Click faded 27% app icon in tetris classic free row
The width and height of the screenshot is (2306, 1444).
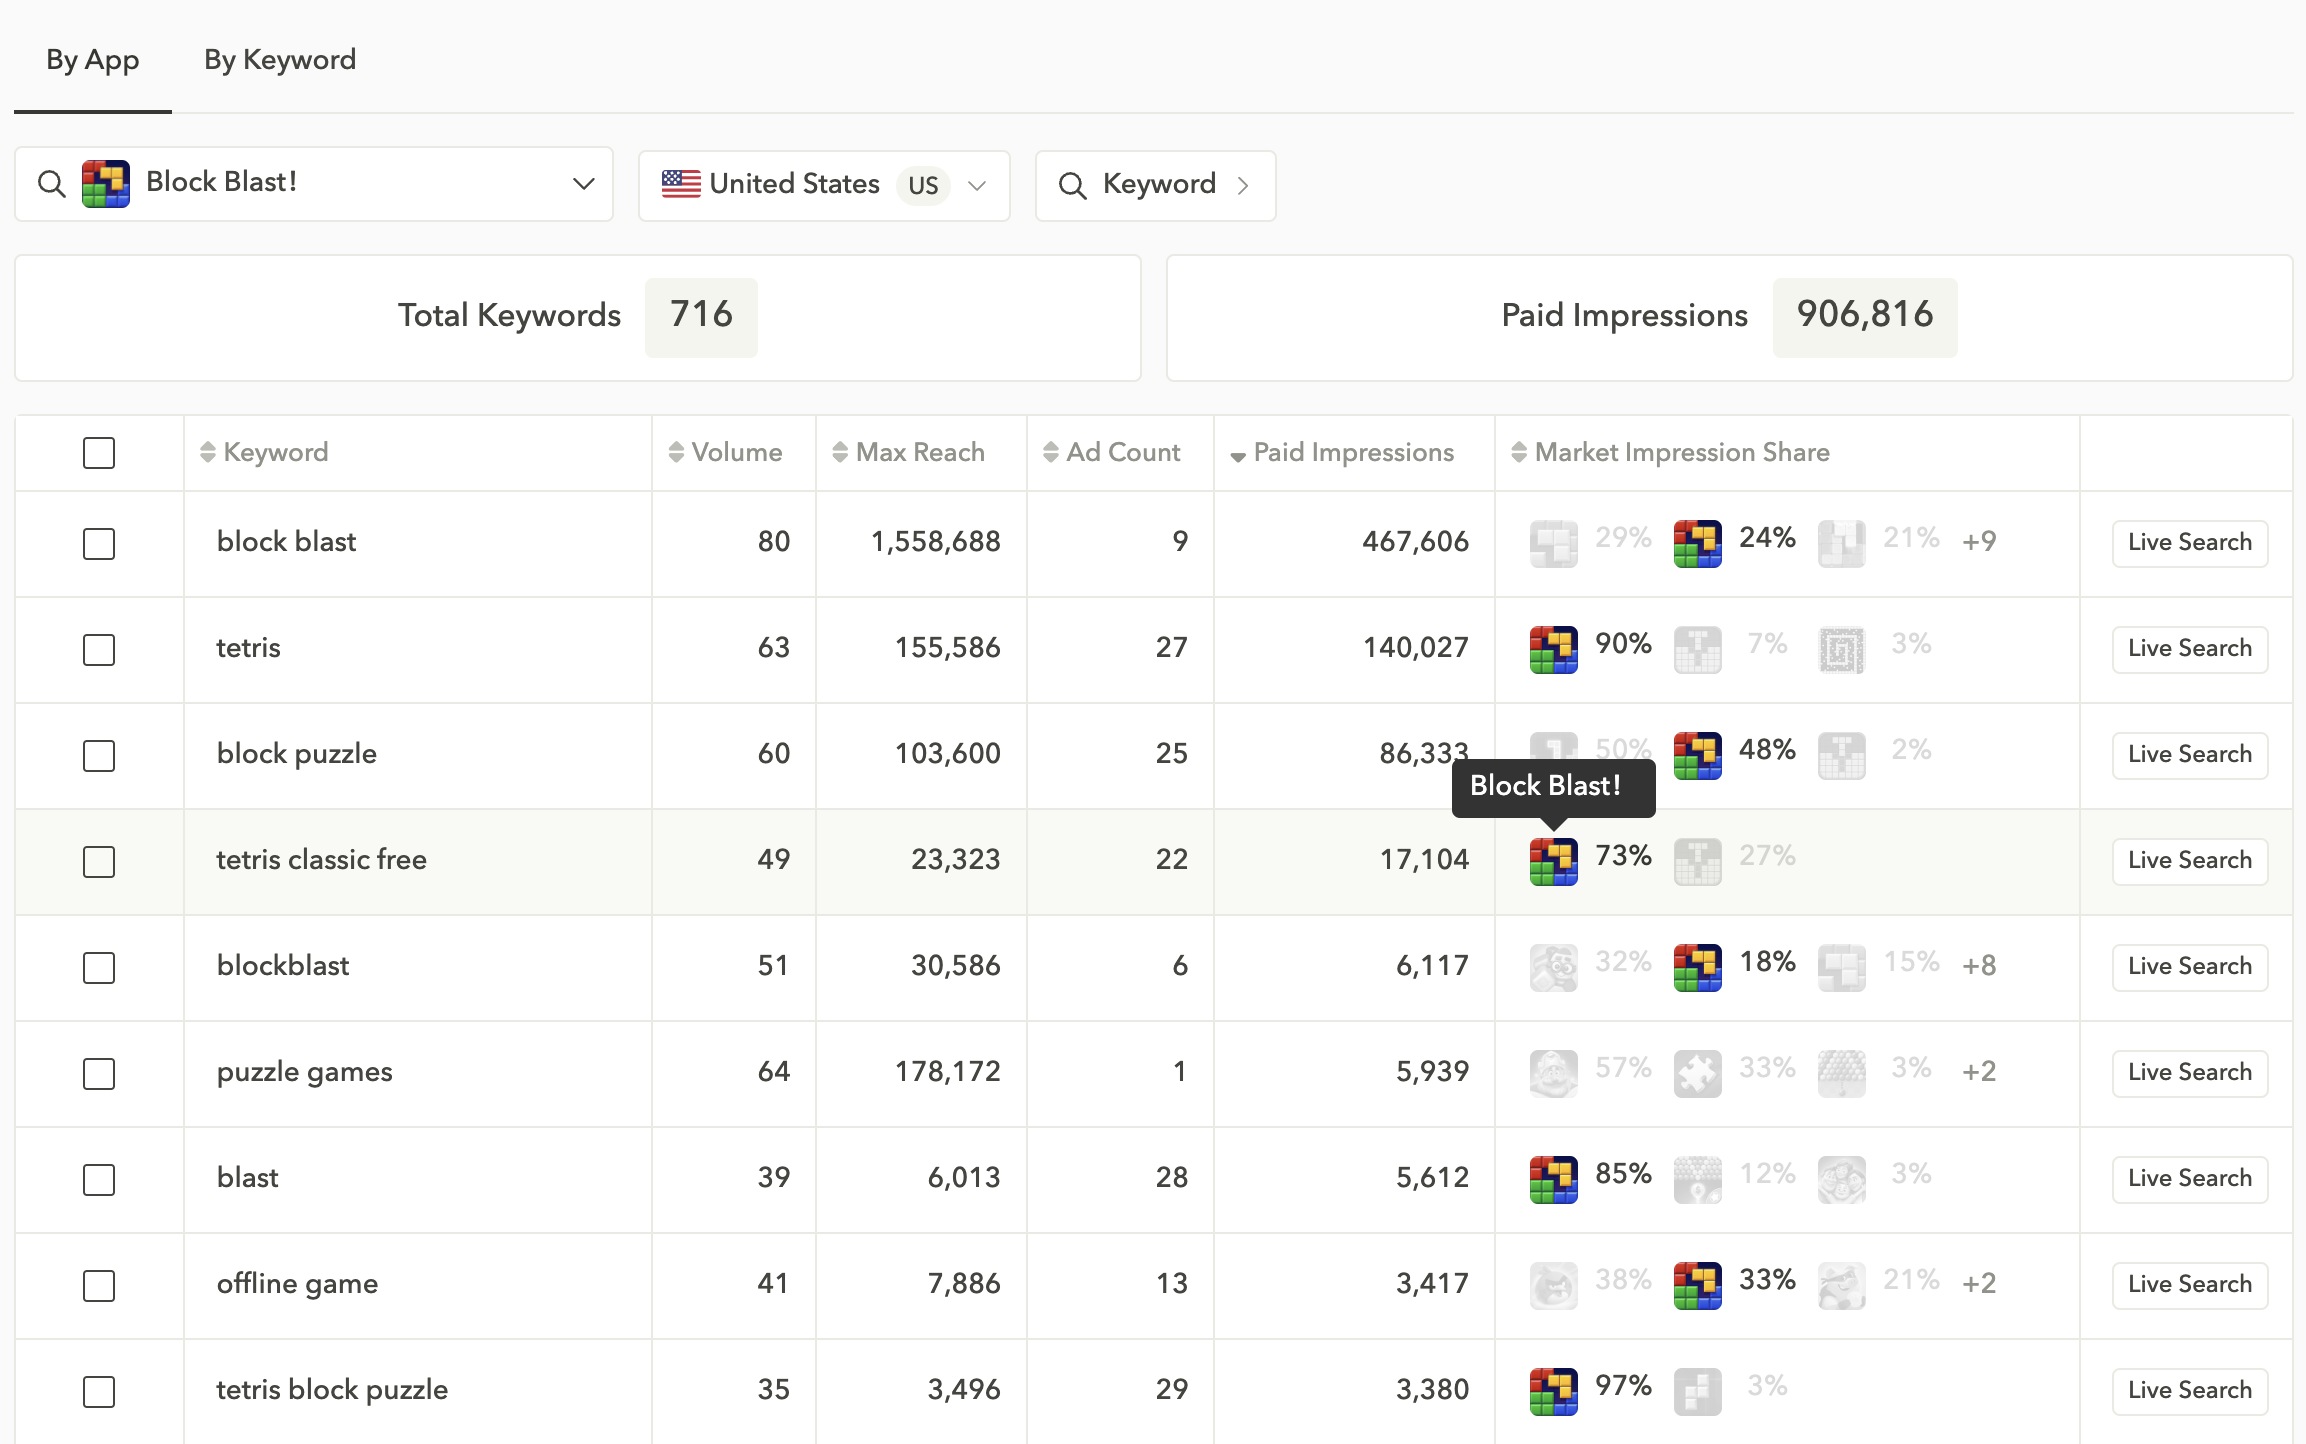(1698, 862)
